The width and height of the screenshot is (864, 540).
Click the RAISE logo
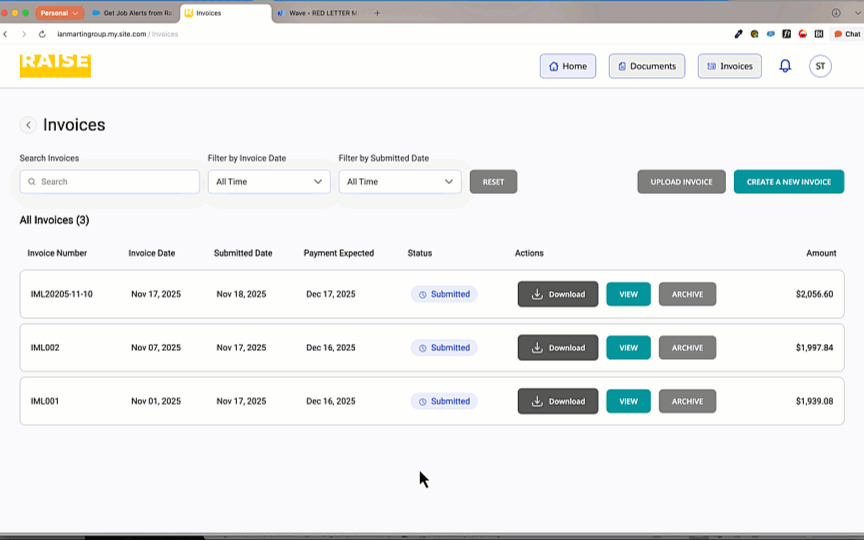(55, 64)
